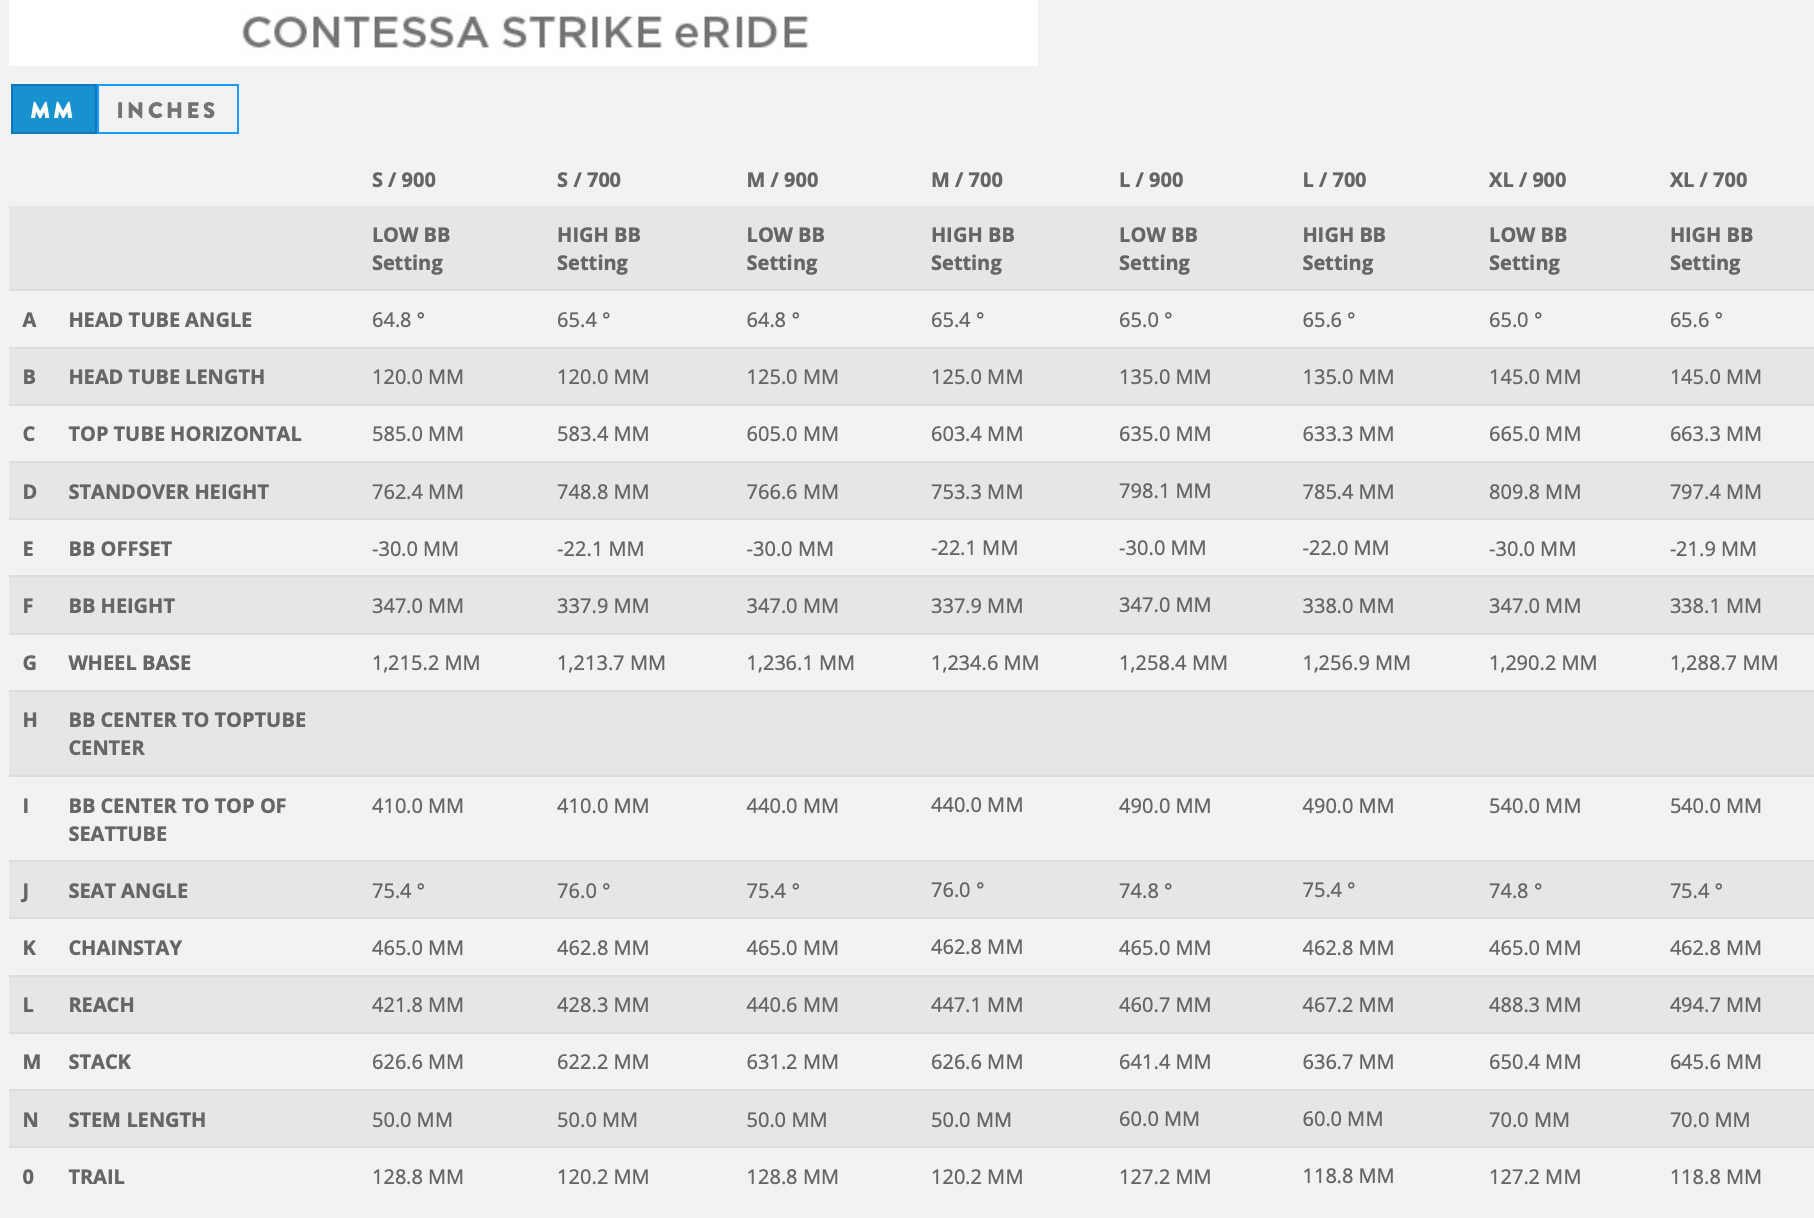This screenshot has height=1218, width=1814.
Task: Click the STEM LENGTH row label
Action: pos(137,1120)
